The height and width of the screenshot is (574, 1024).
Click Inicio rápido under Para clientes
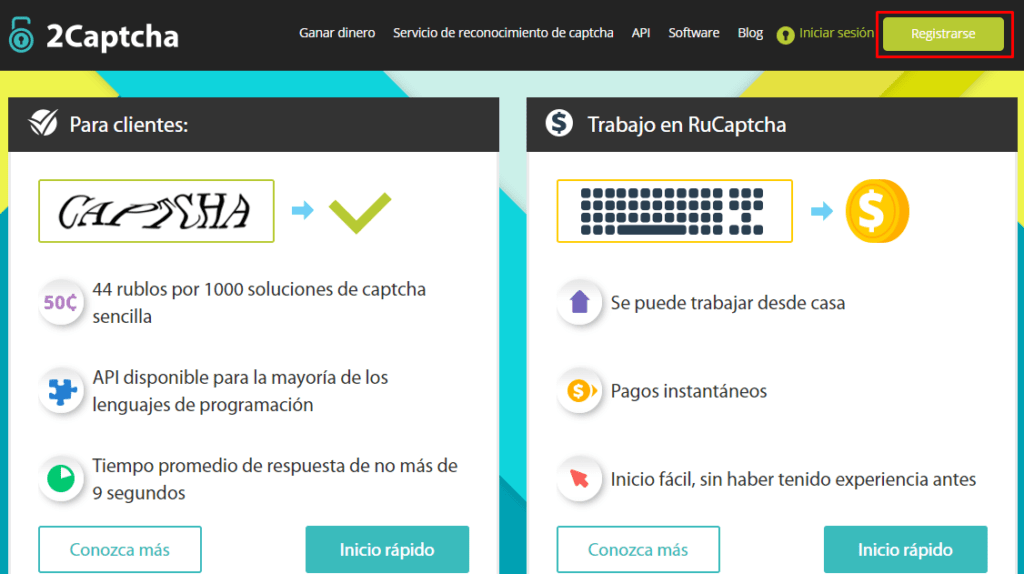(387, 549)
